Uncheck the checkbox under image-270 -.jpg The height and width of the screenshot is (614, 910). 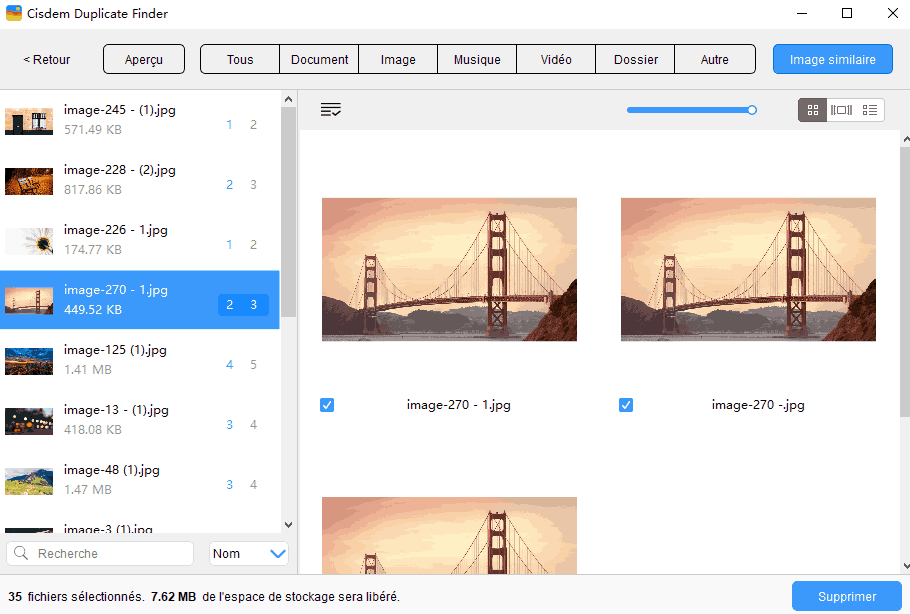pyautogui.click(x=626, y=405)
